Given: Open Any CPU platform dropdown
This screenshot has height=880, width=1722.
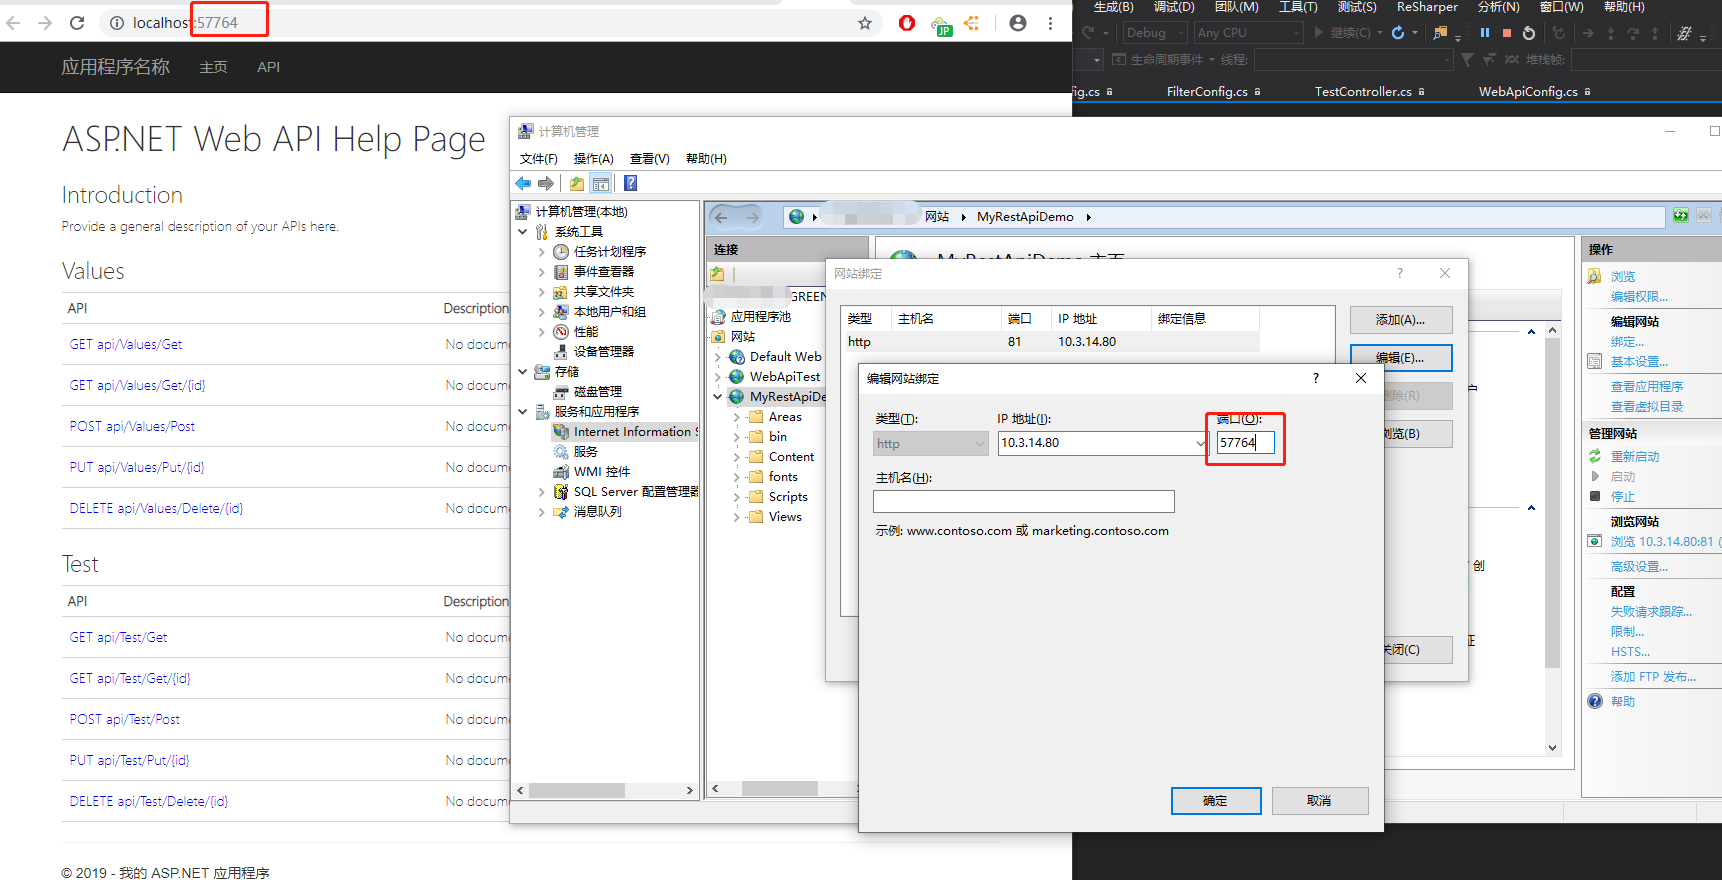Looking at the screenshot, I should tap(1249, 33).
